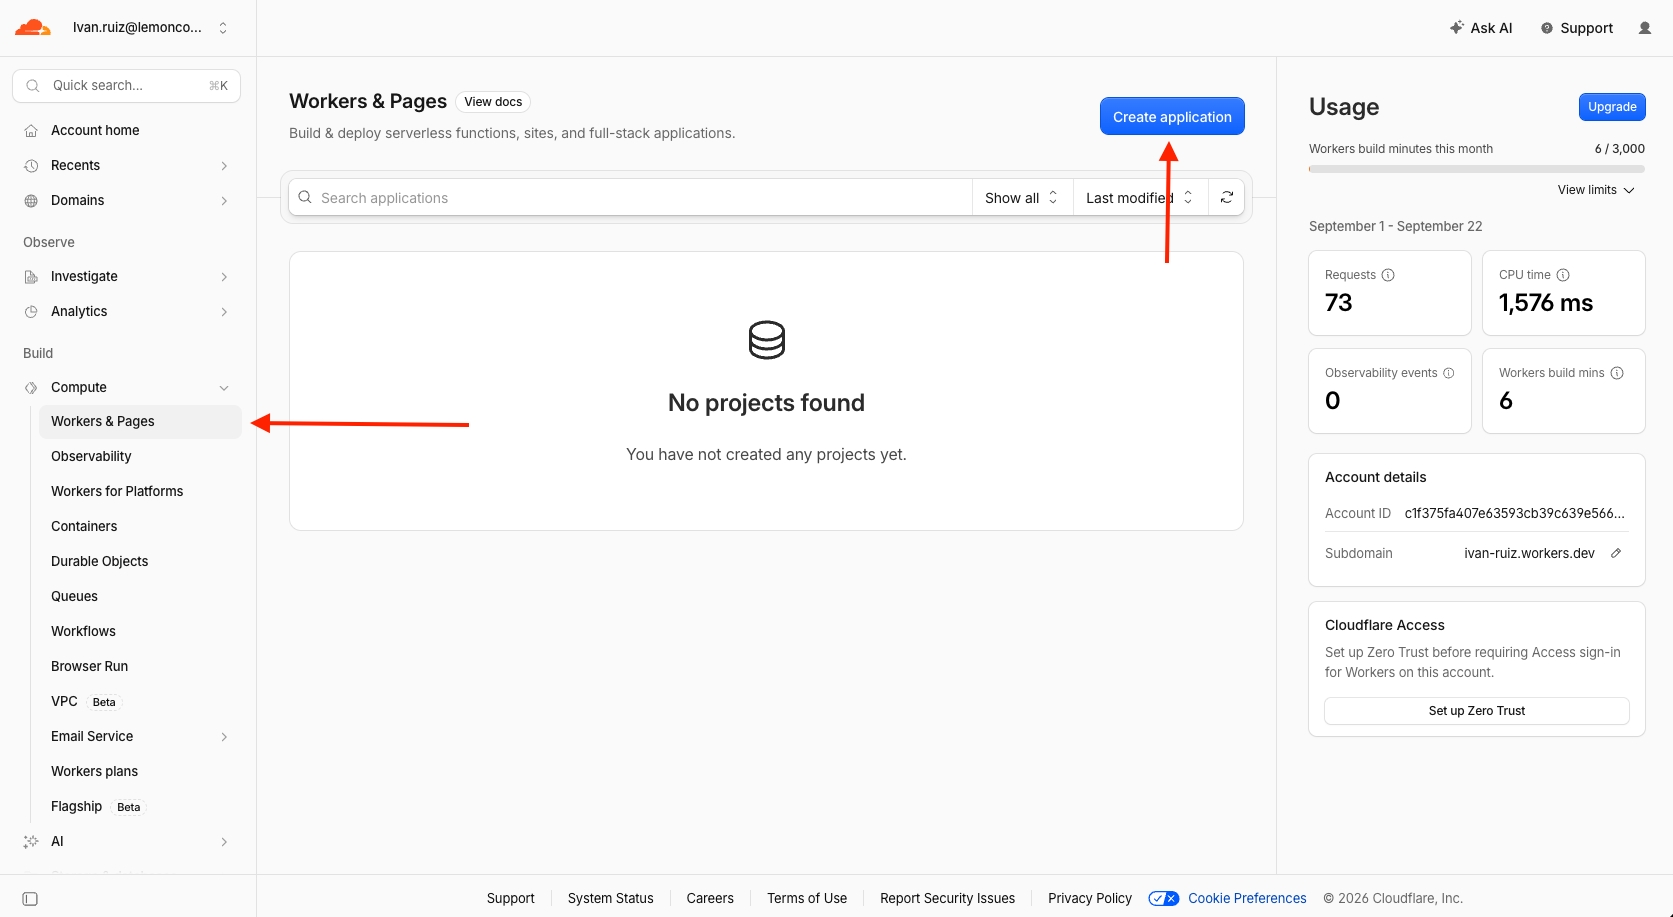Click the CPU time info icon

coord(1563,275)
